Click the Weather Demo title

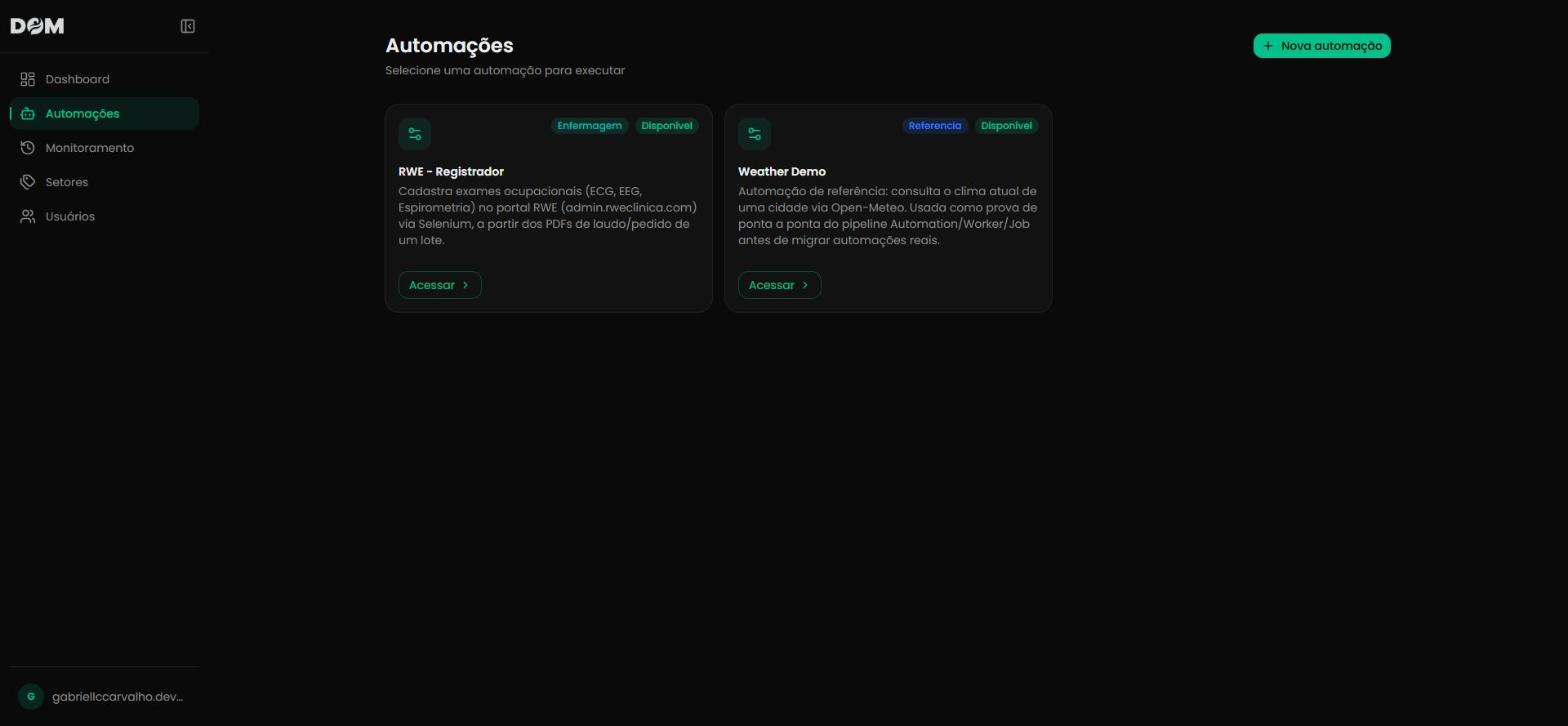tap(782, 172)
